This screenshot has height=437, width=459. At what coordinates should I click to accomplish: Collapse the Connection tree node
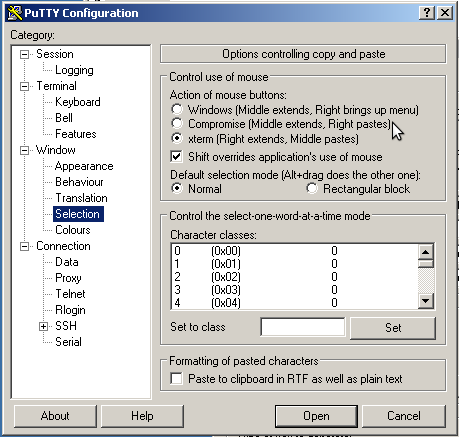pos(24,246)
